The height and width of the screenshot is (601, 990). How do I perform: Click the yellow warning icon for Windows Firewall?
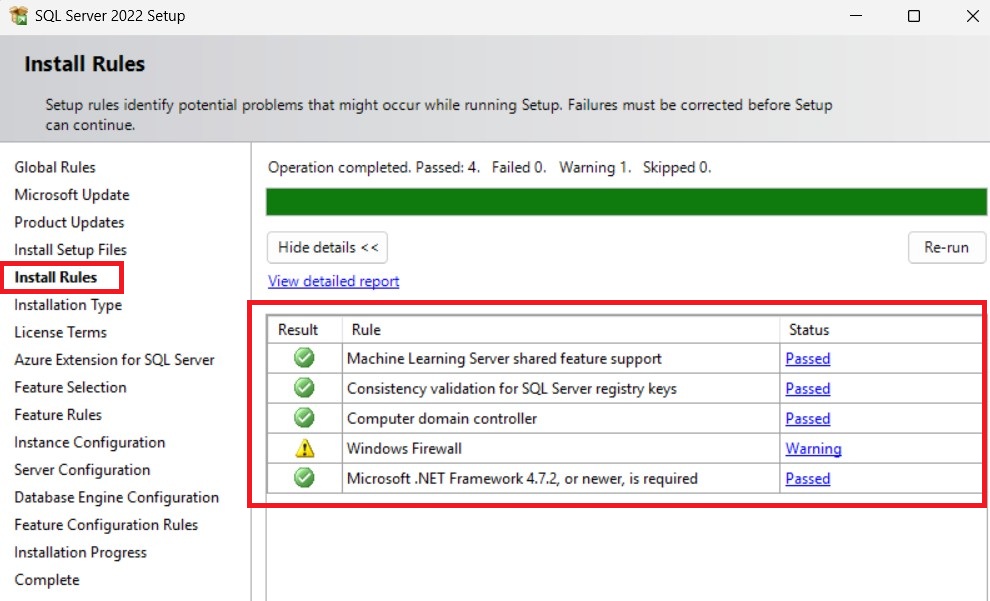(305, 449)
